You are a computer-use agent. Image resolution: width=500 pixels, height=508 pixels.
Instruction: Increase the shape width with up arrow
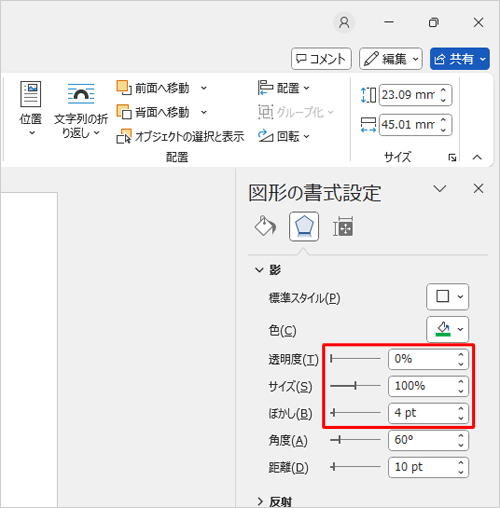click(x=443, y=120)
